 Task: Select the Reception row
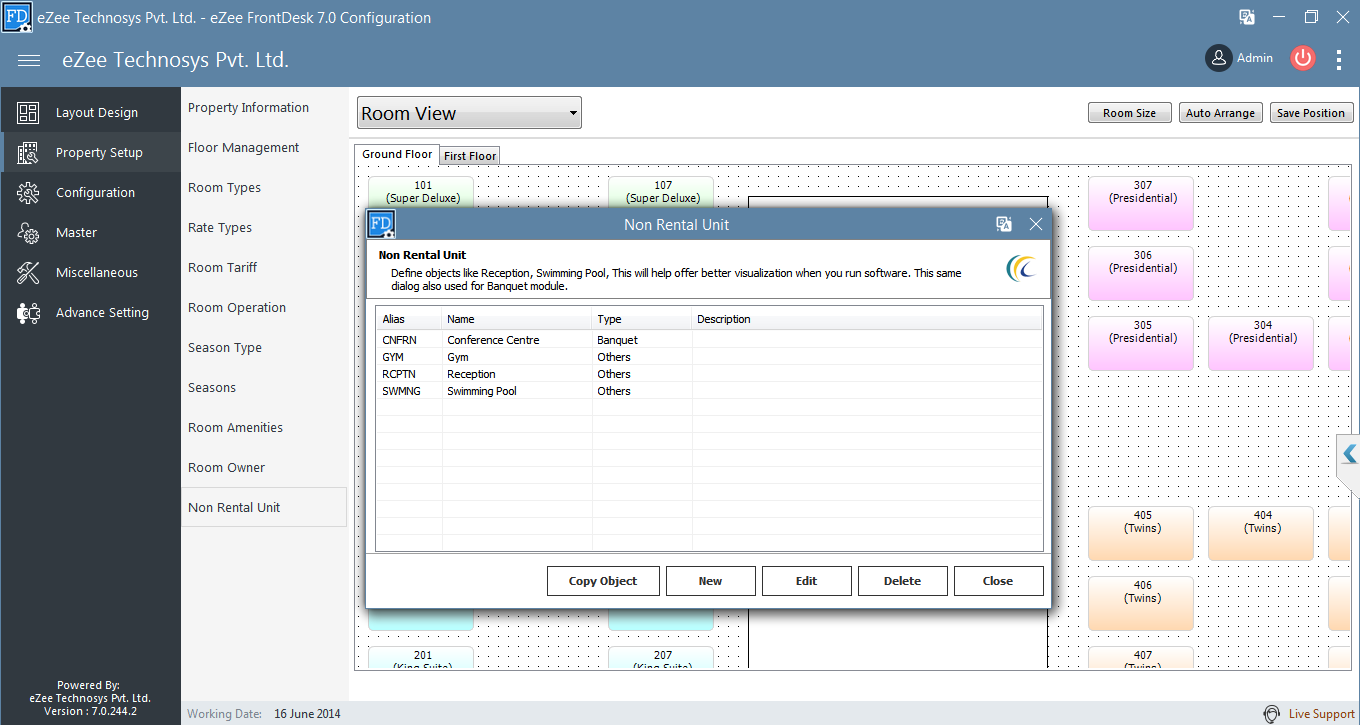point(709,374)
